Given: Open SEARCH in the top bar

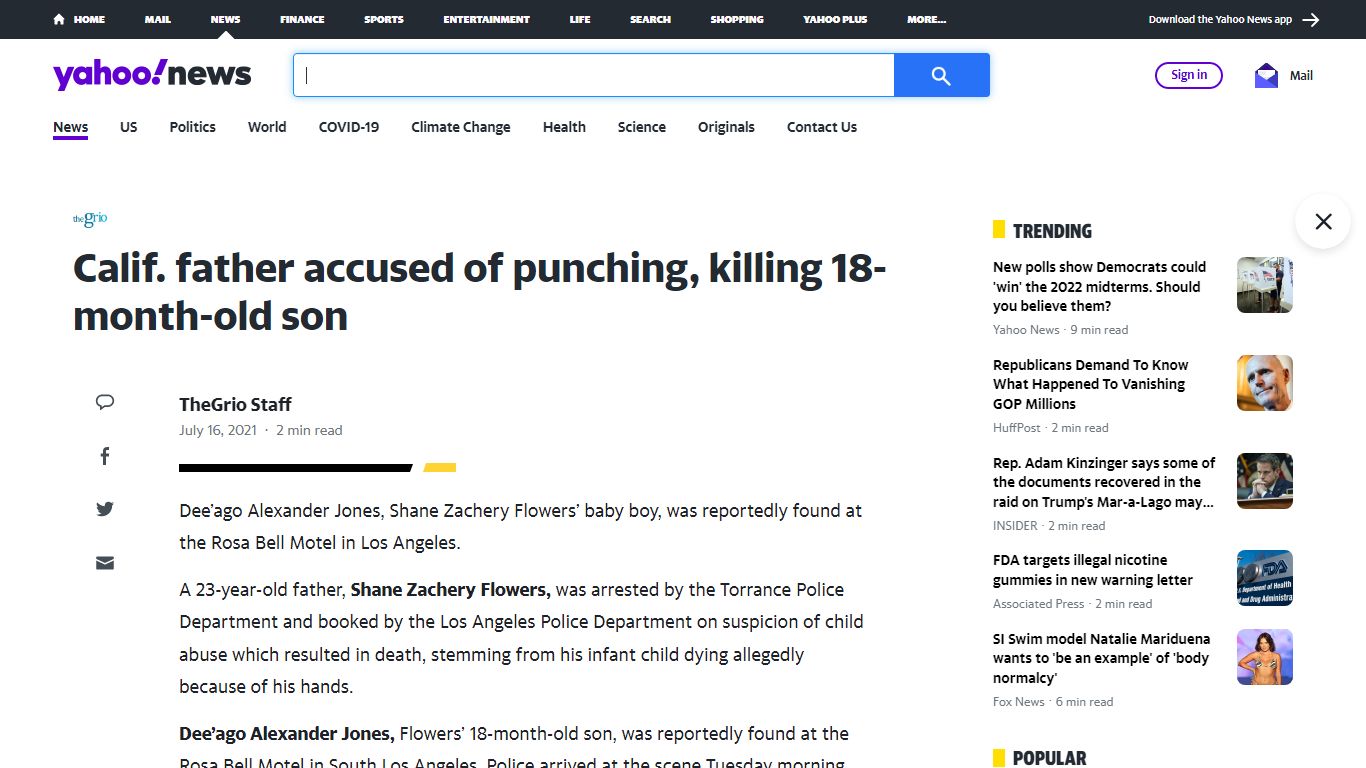Looking at the screenshot, I should pos(650,19).
